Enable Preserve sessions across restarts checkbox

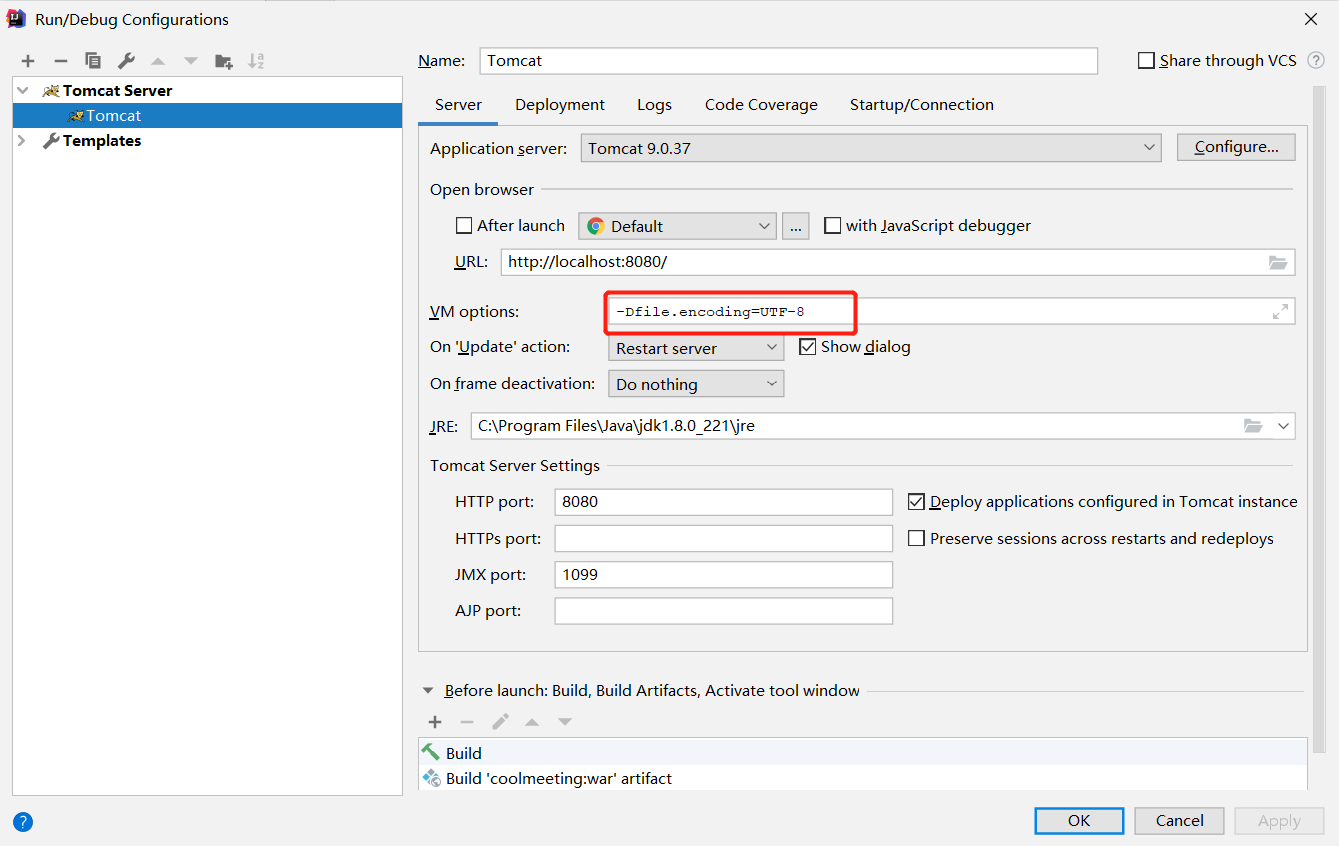coord(916,538)
